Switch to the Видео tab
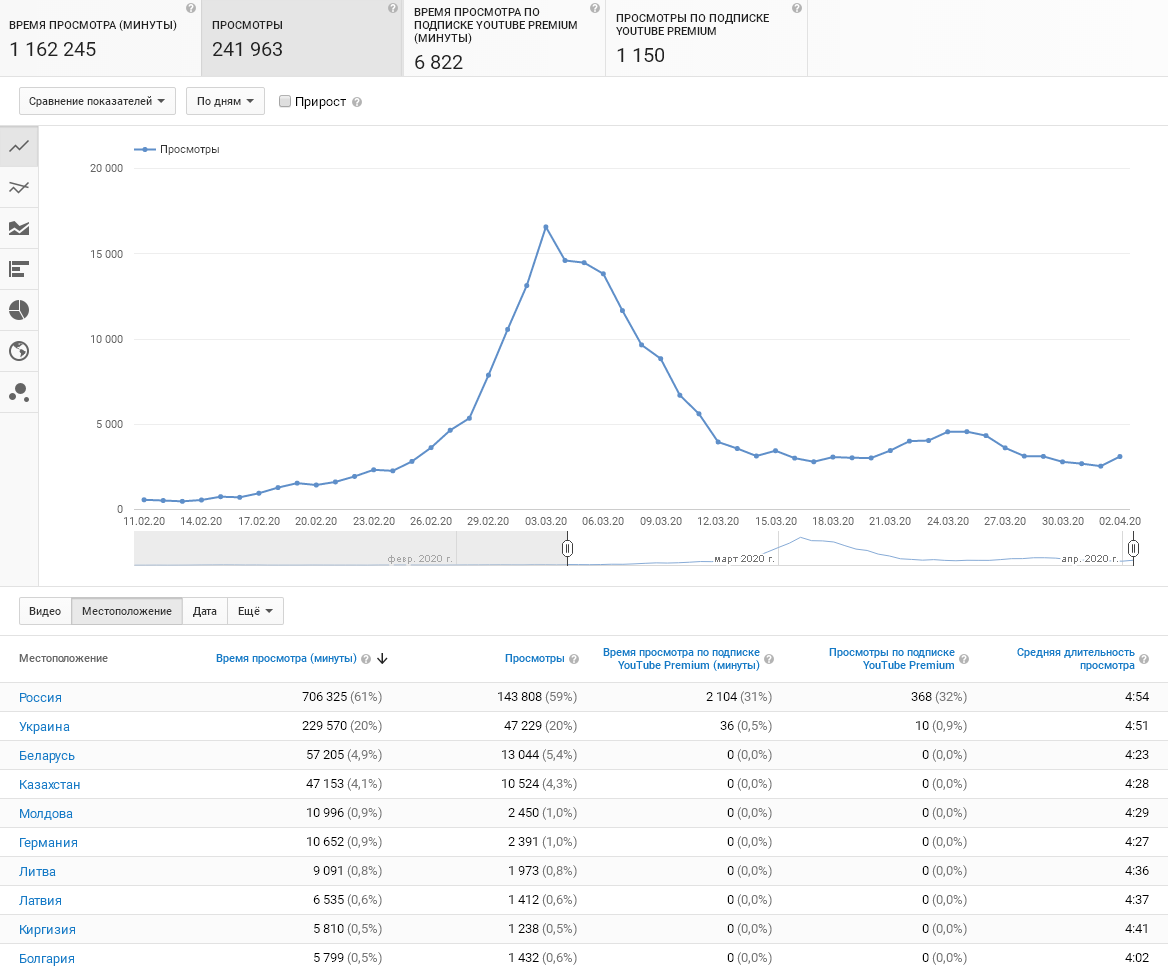This screenshot has height=972, width=1168. click(x=45, y=611)
